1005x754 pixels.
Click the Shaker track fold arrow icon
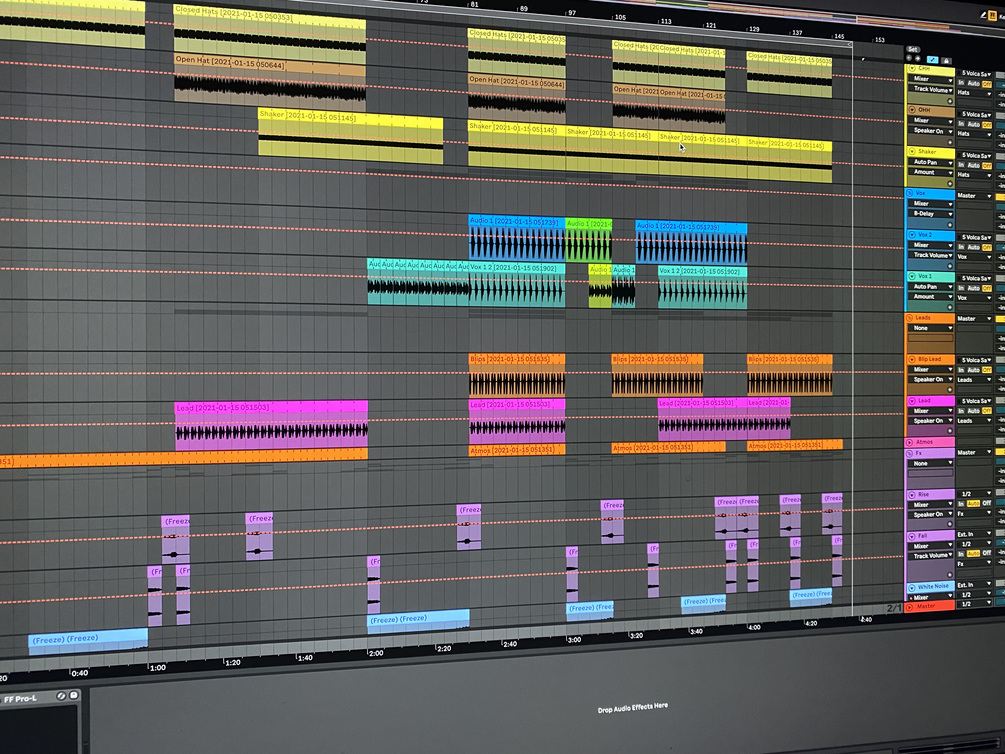(x=912, y=151)
